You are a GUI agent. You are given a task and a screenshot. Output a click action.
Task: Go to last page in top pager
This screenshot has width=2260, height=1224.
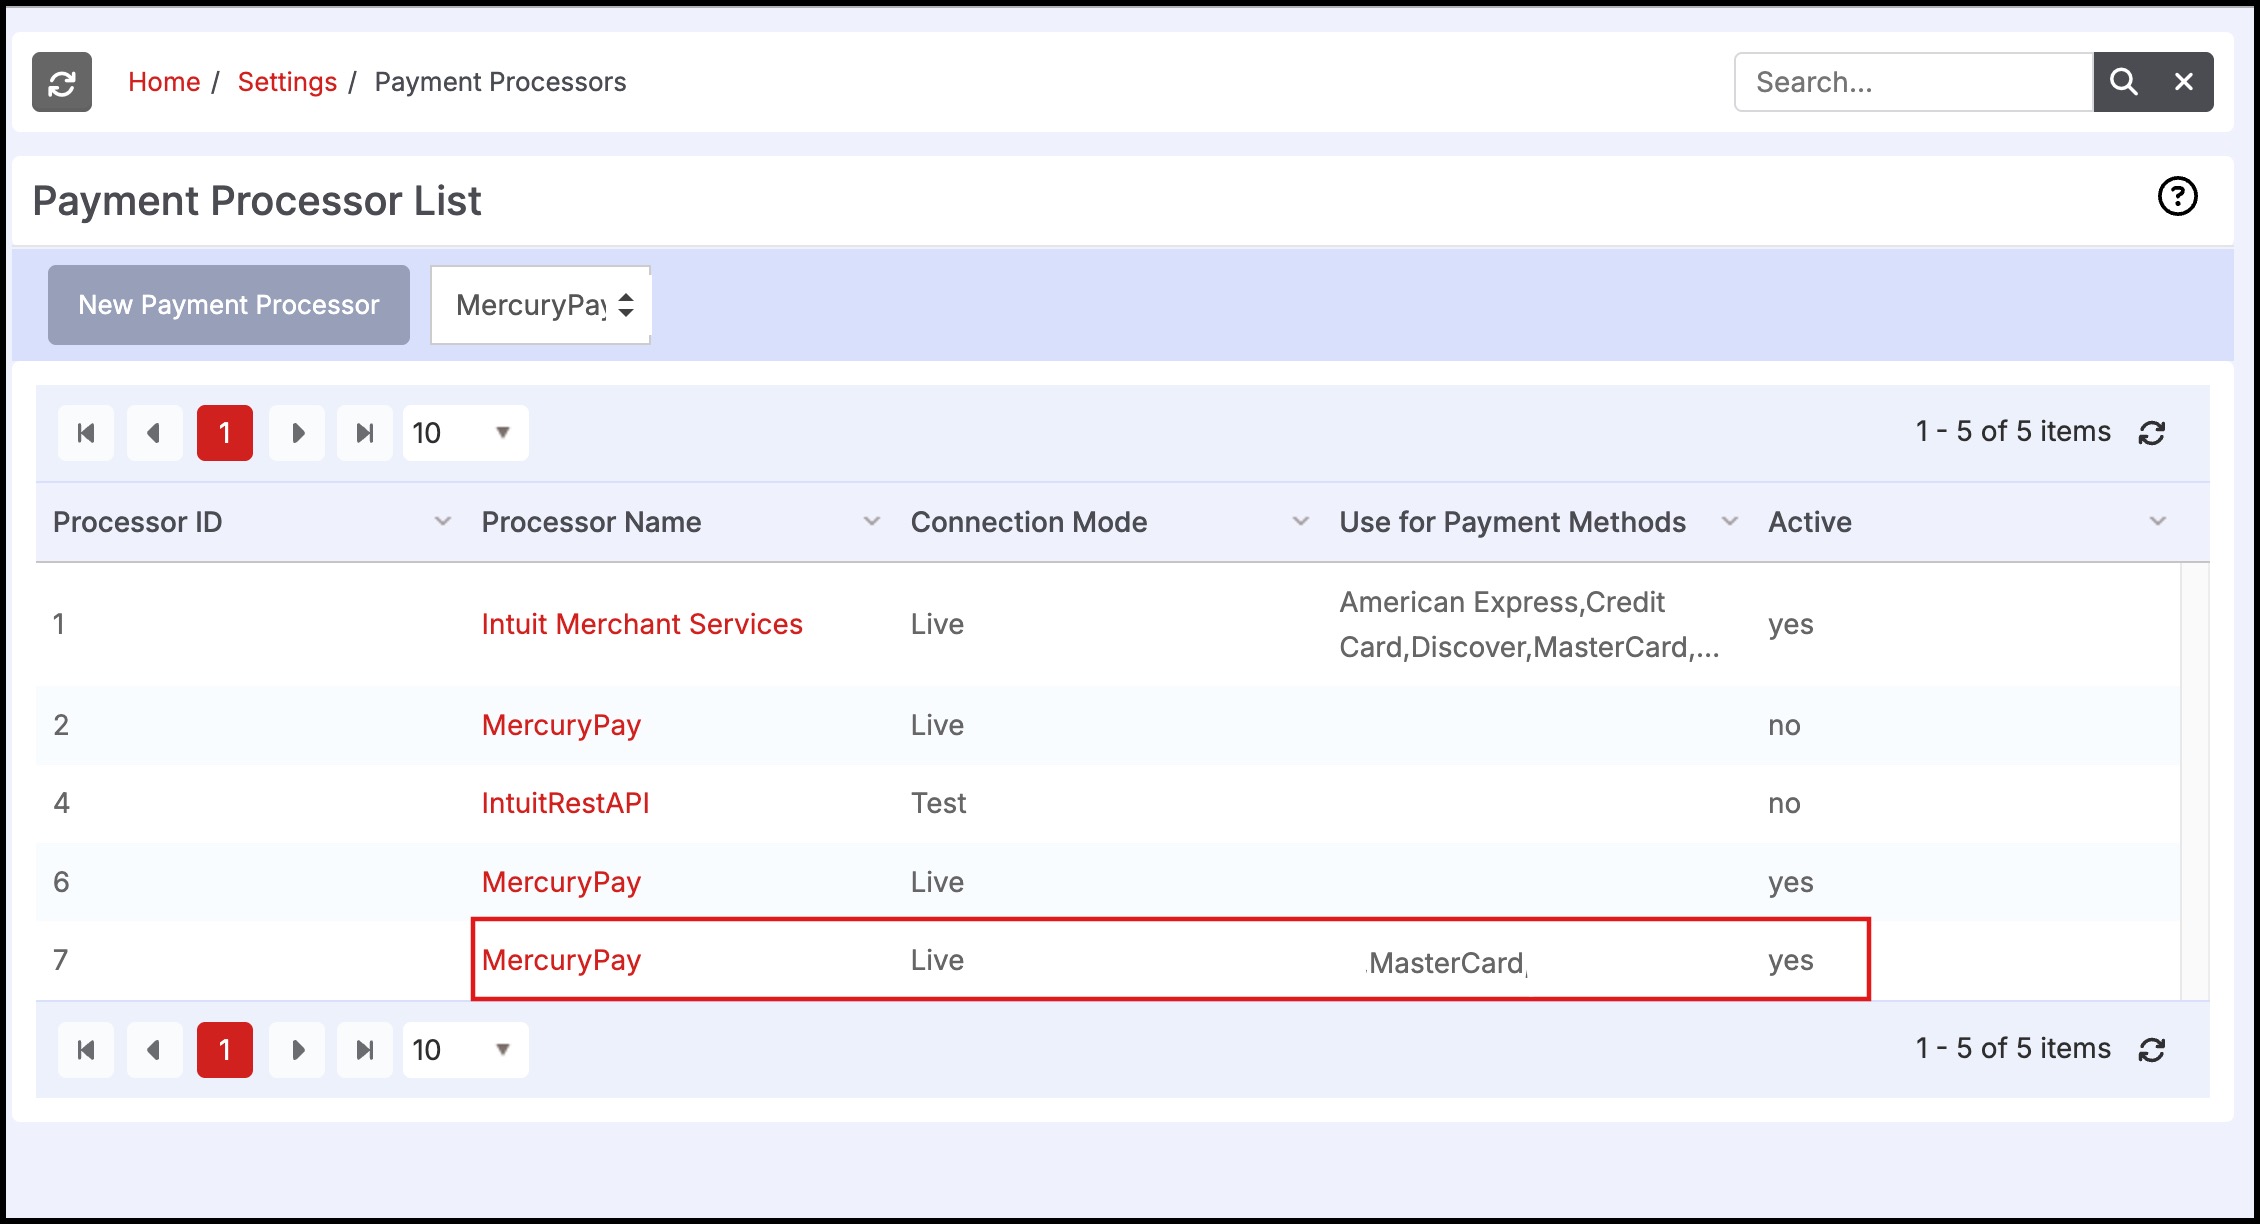(365, 433)
